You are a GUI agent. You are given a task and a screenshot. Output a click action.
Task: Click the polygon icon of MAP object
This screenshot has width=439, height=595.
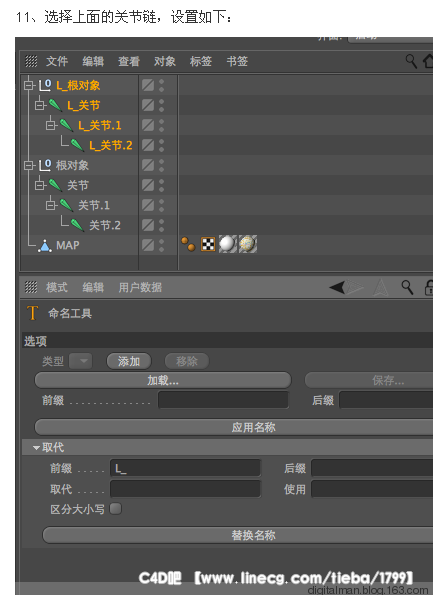pos(45,246)
